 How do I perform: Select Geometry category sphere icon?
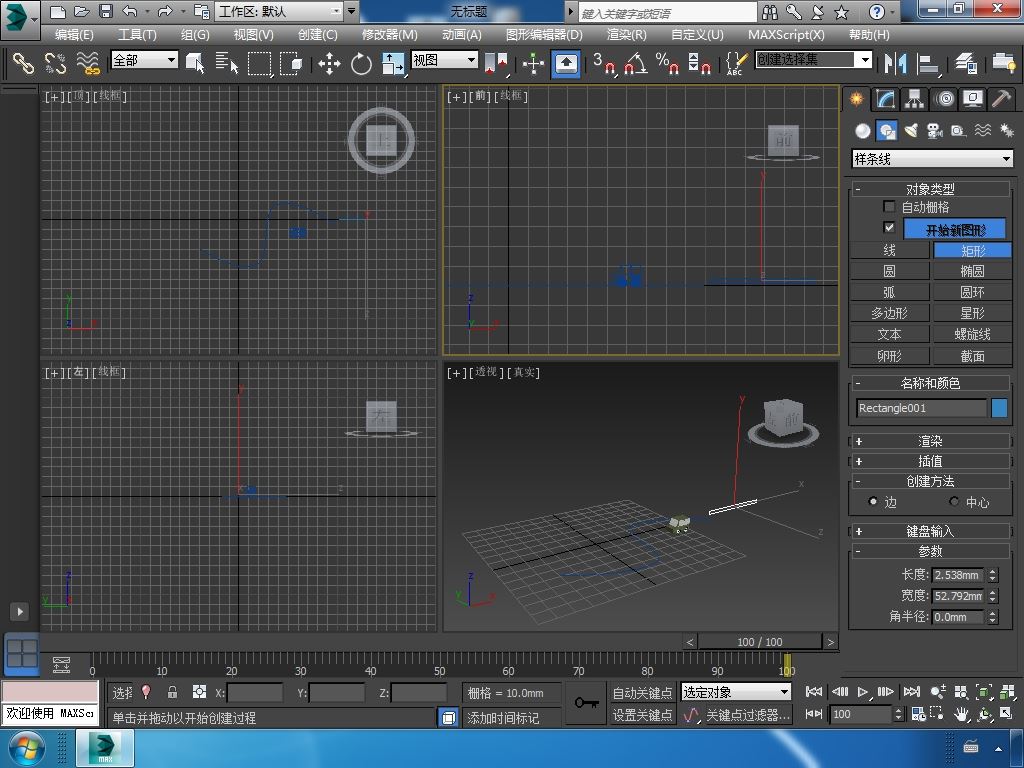tap(863, 131)
